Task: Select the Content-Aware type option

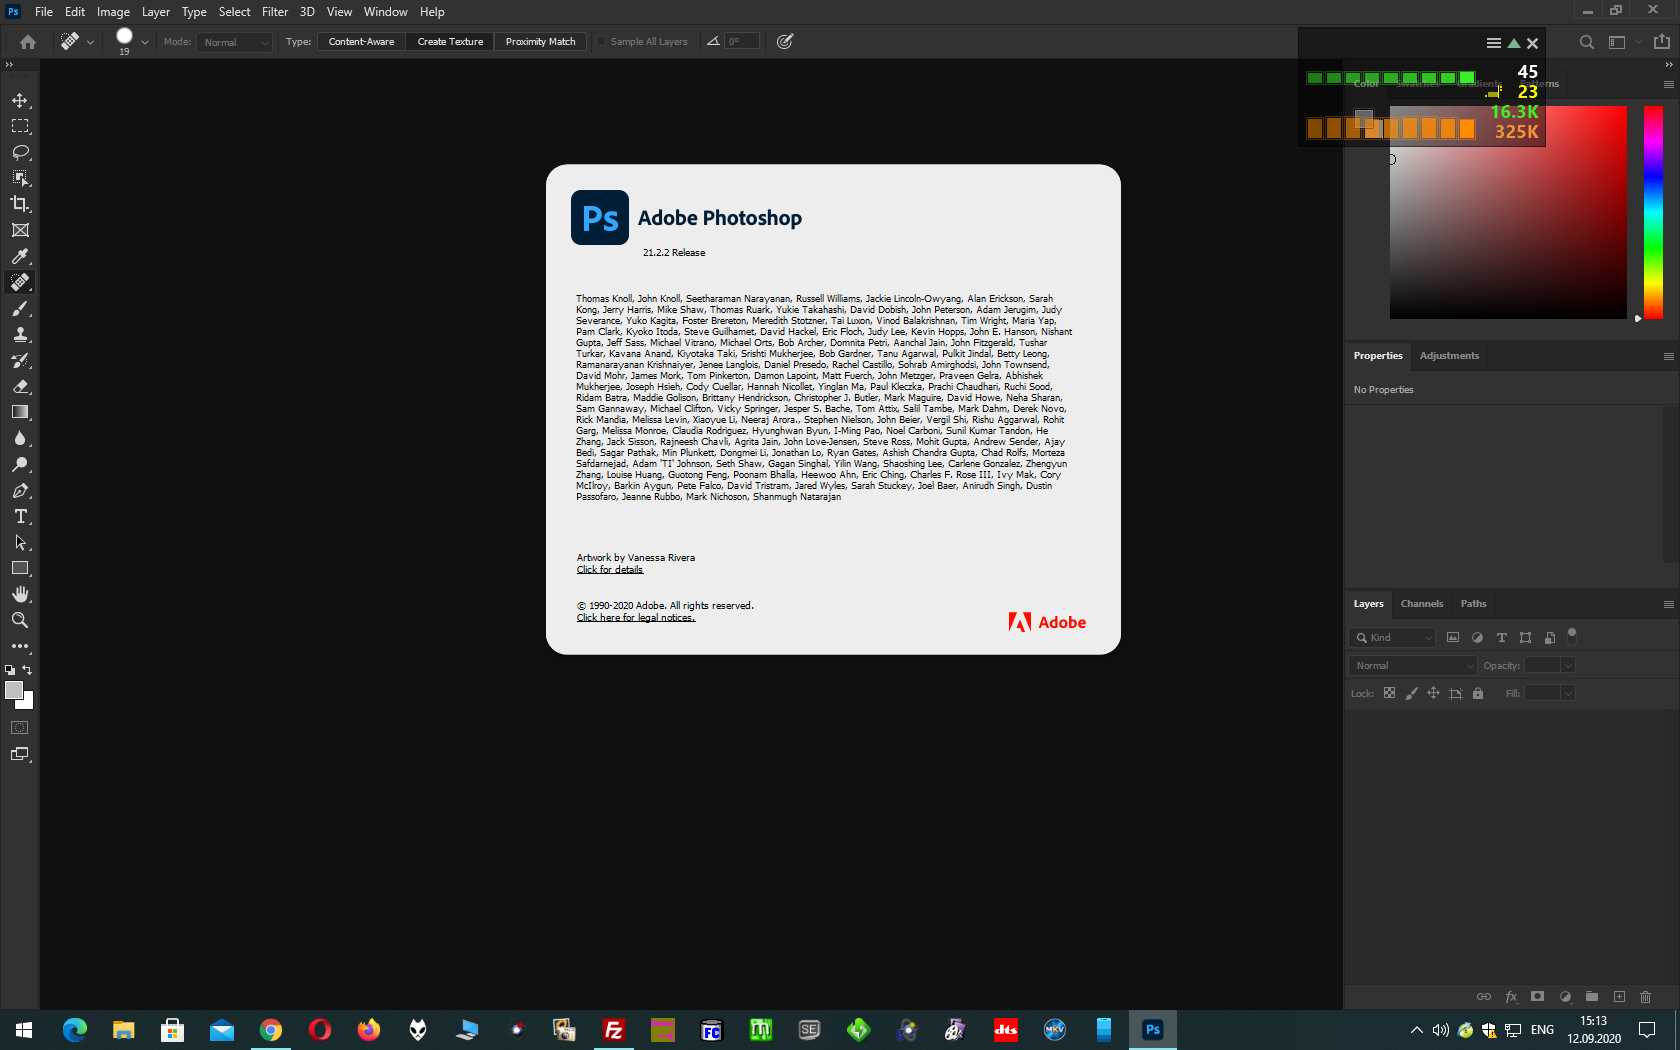Action: [x=361, y=42]
